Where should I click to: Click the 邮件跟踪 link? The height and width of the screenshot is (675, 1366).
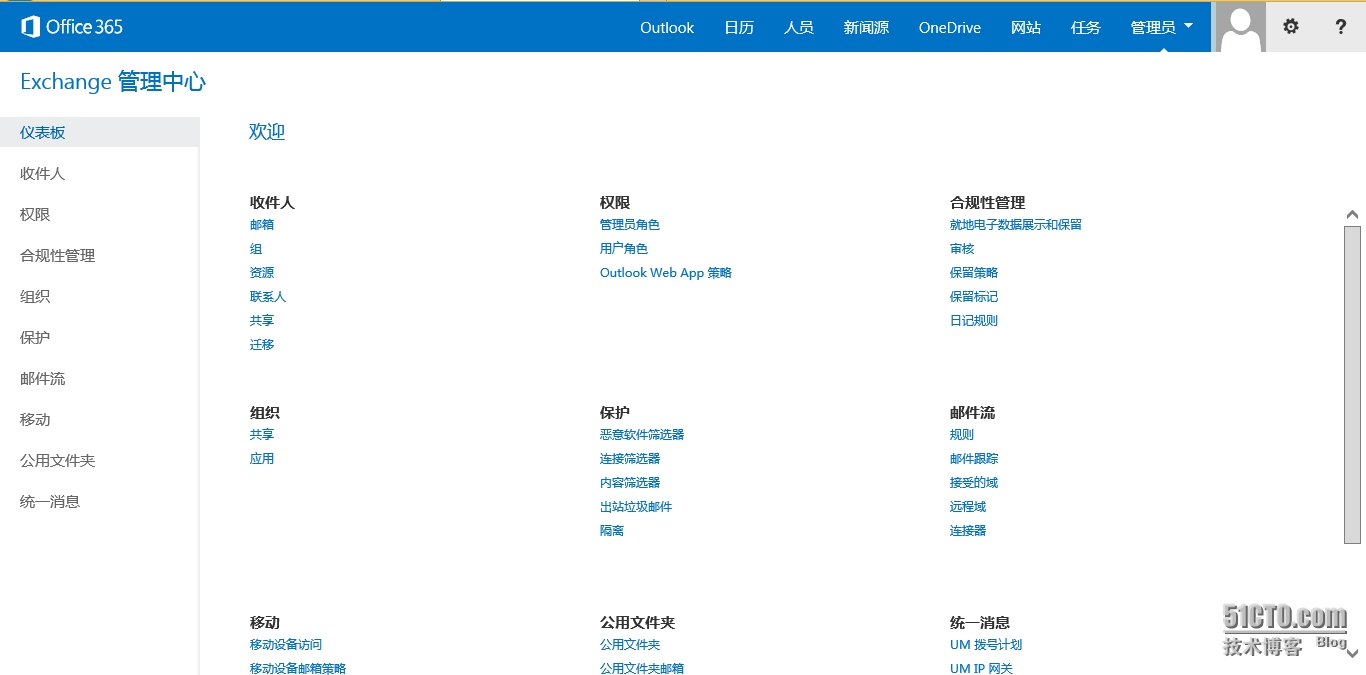click(974, 459)
